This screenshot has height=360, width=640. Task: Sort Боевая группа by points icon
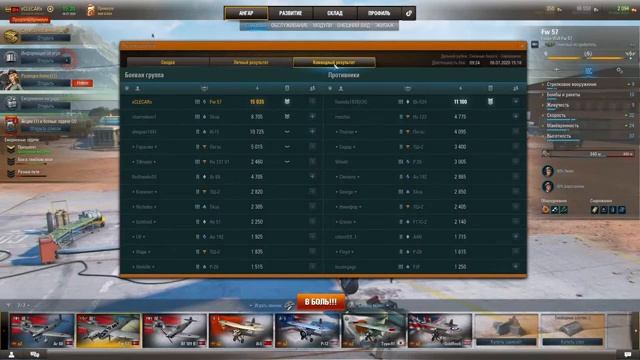click(257, 88)
